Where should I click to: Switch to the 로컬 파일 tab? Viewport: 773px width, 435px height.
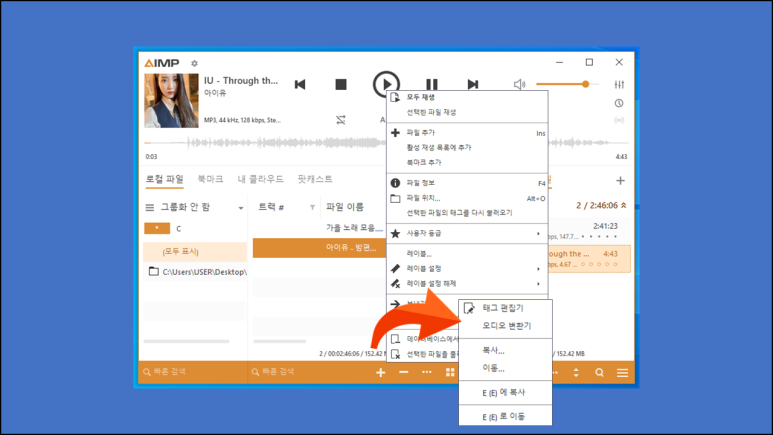click(x=165, y=179)
